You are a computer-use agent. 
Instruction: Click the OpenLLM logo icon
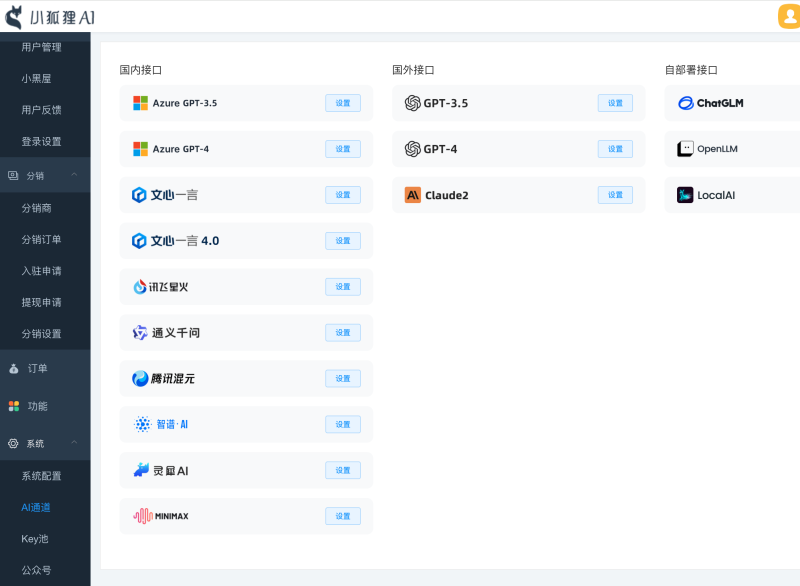click(685, 149)
